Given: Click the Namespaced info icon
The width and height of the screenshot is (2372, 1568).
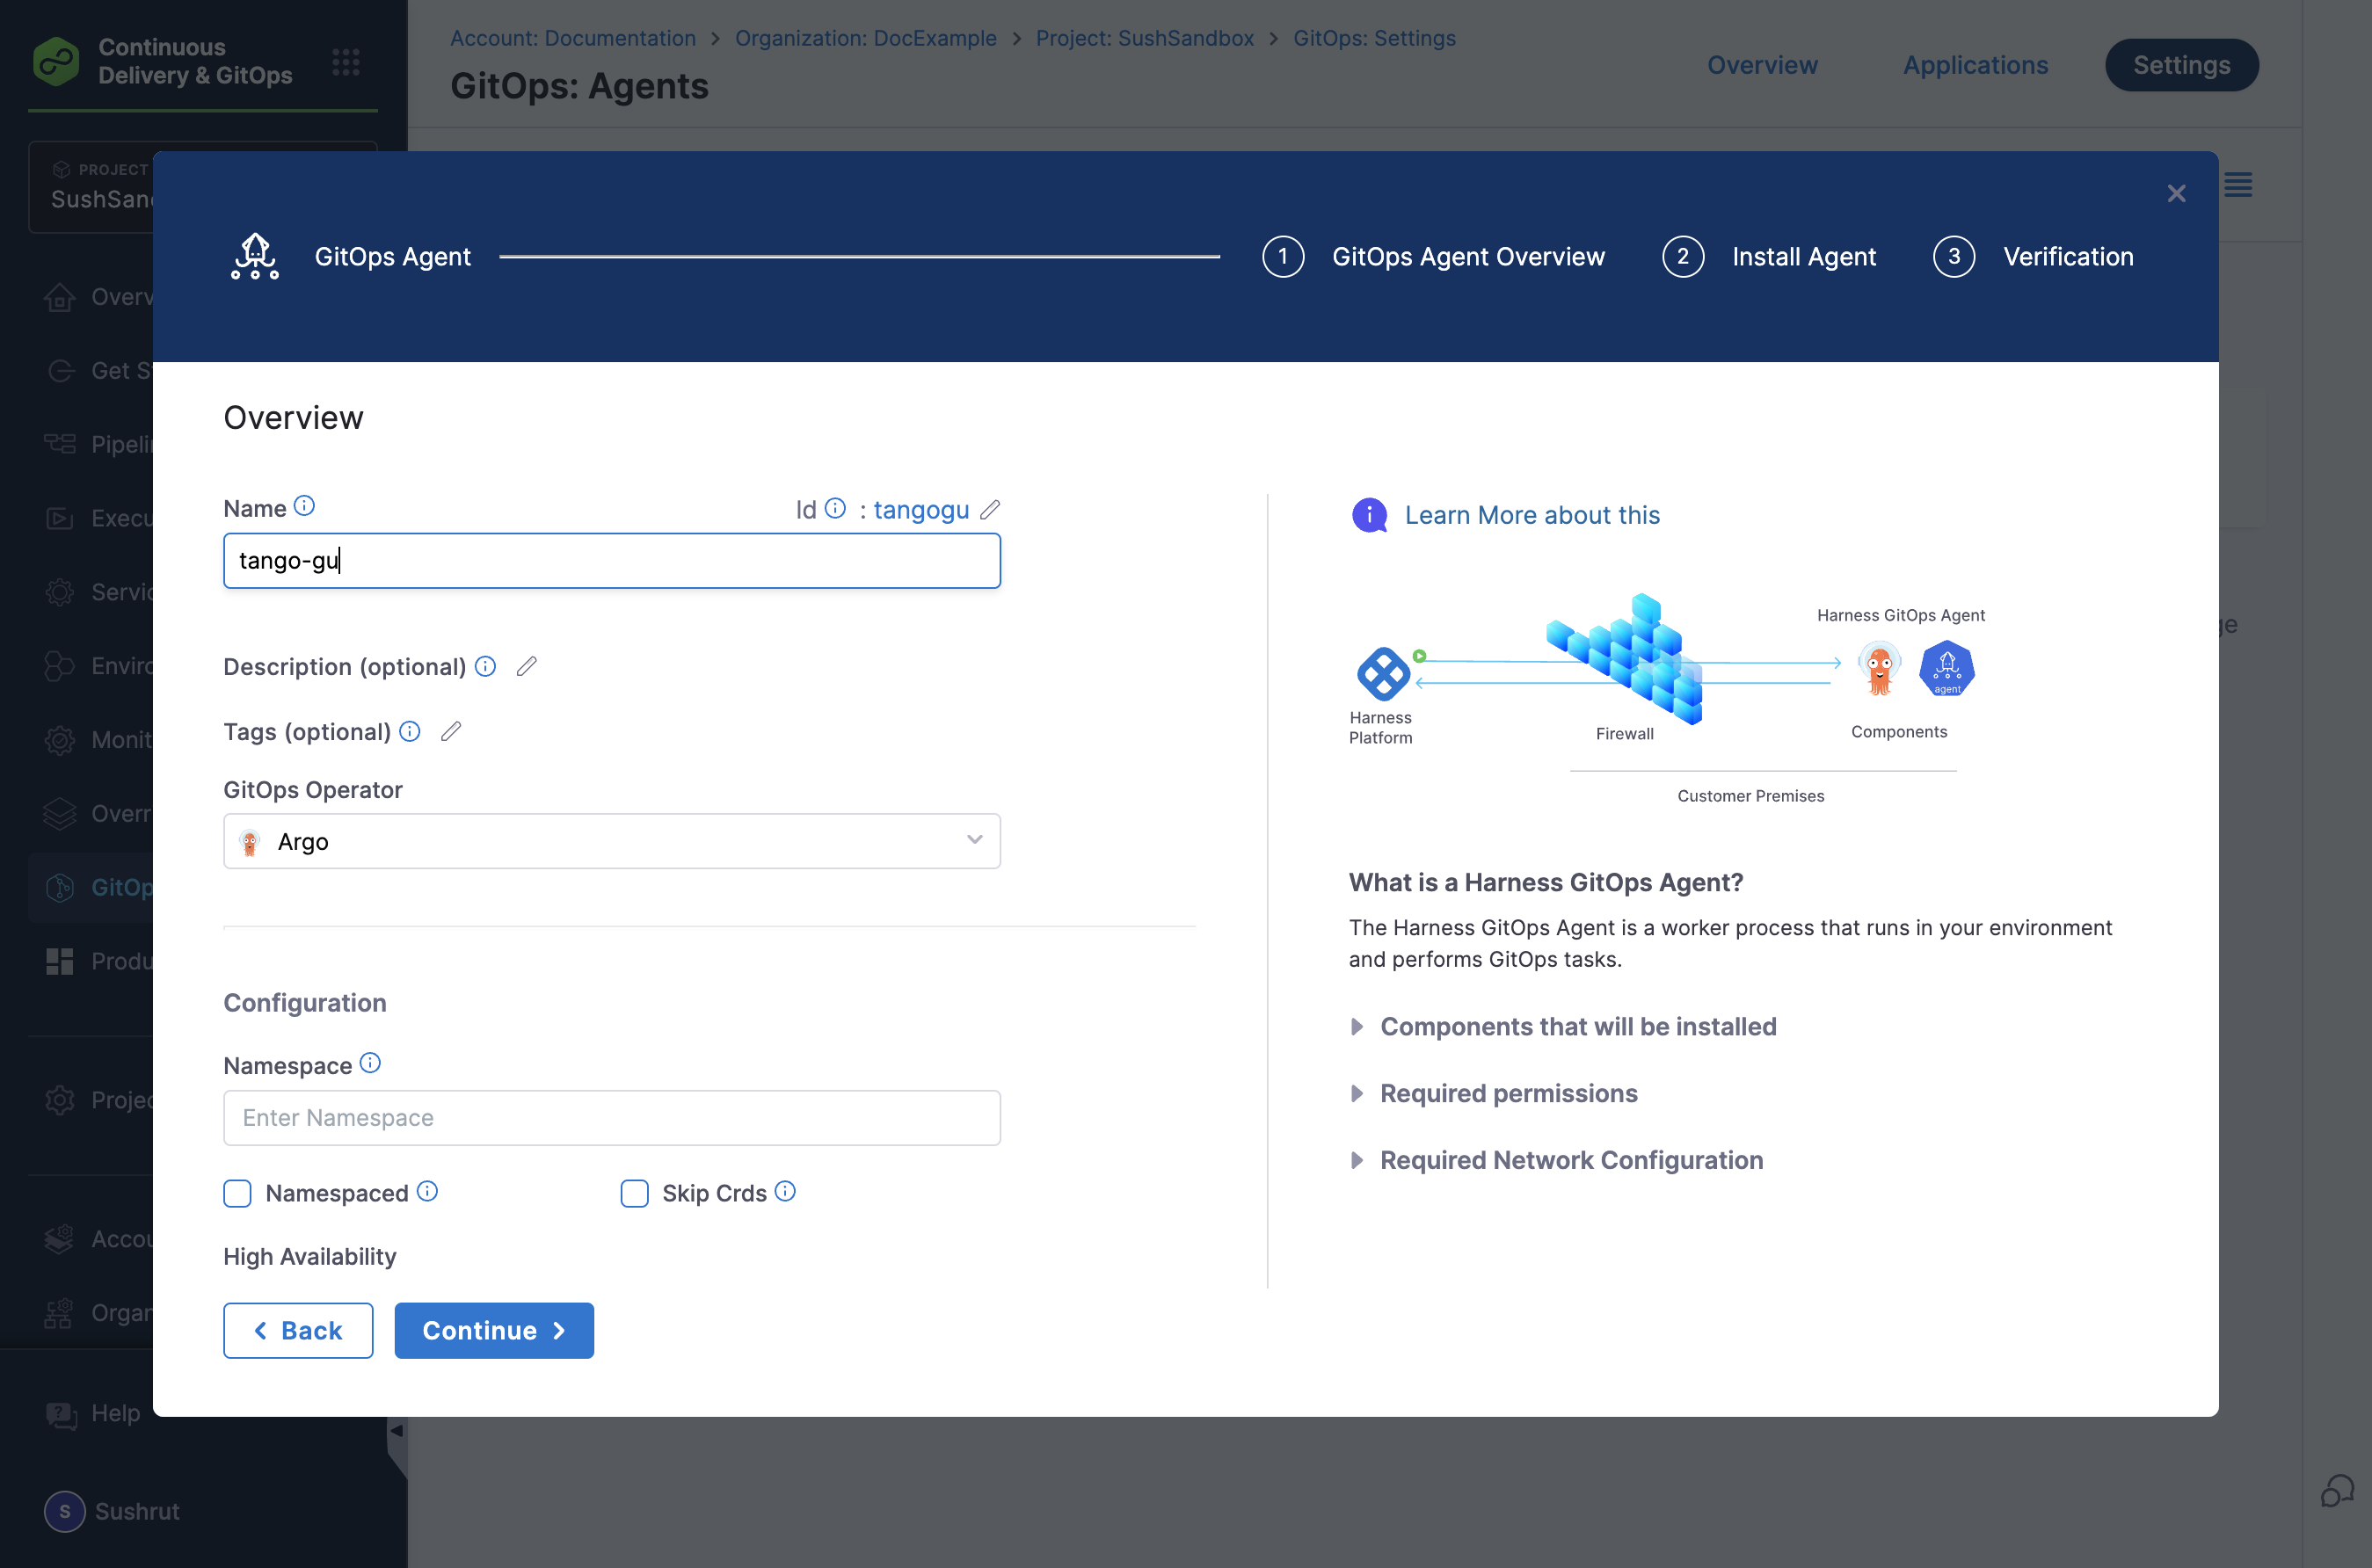Looking at the screenshot, I should click(427, 1191).
